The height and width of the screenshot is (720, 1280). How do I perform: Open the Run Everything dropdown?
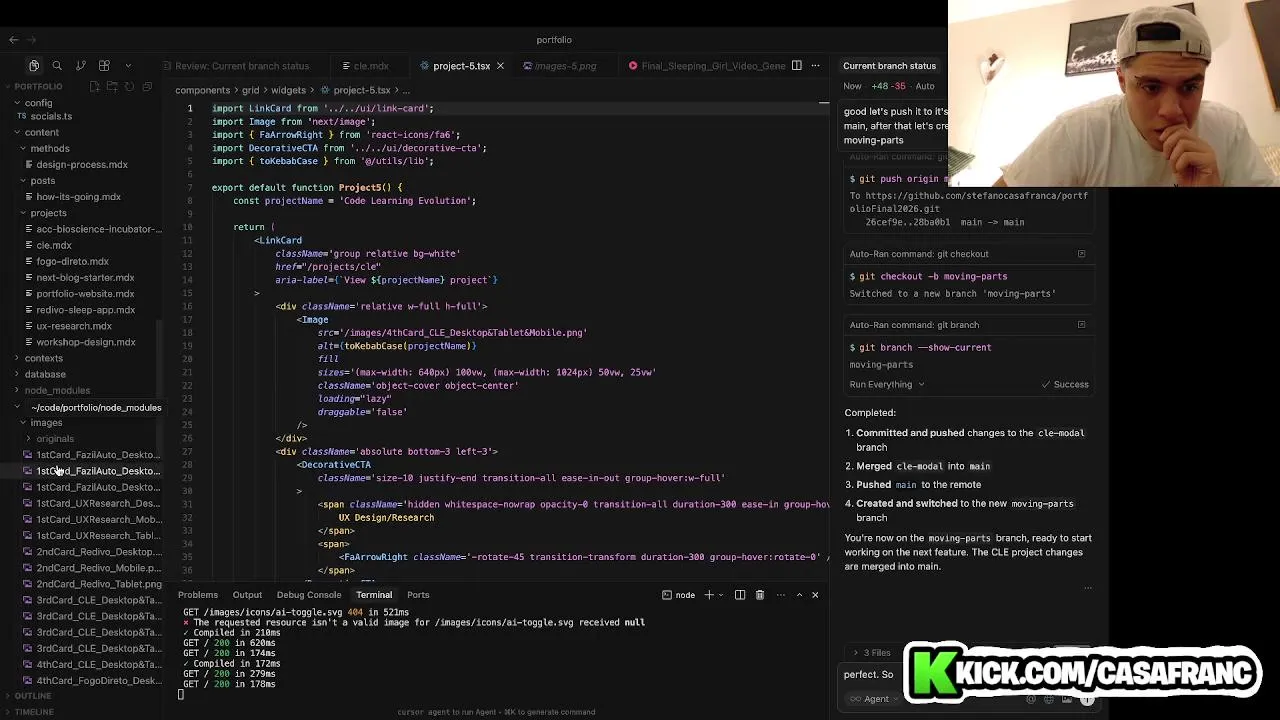tap(887, 385)
